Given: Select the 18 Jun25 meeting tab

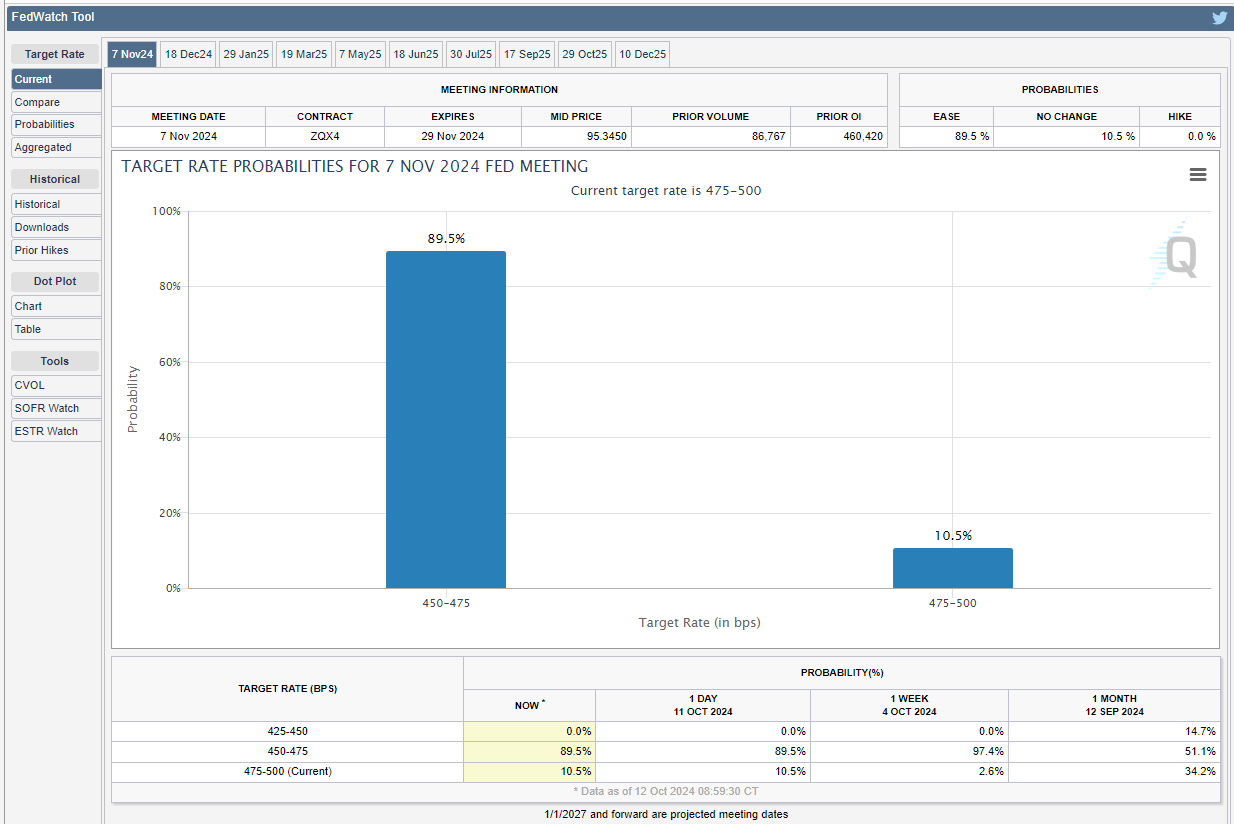Looking at the screenshot, I should coord(416,54).
